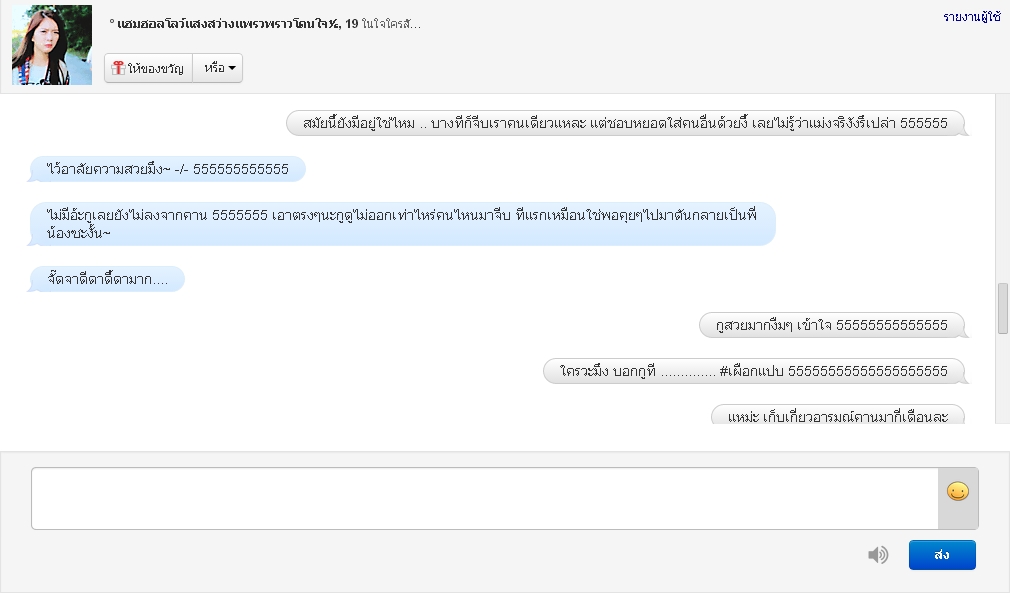Click the chat scrollbar thumb
The image size is (1010, 613).
[1002, 308]
